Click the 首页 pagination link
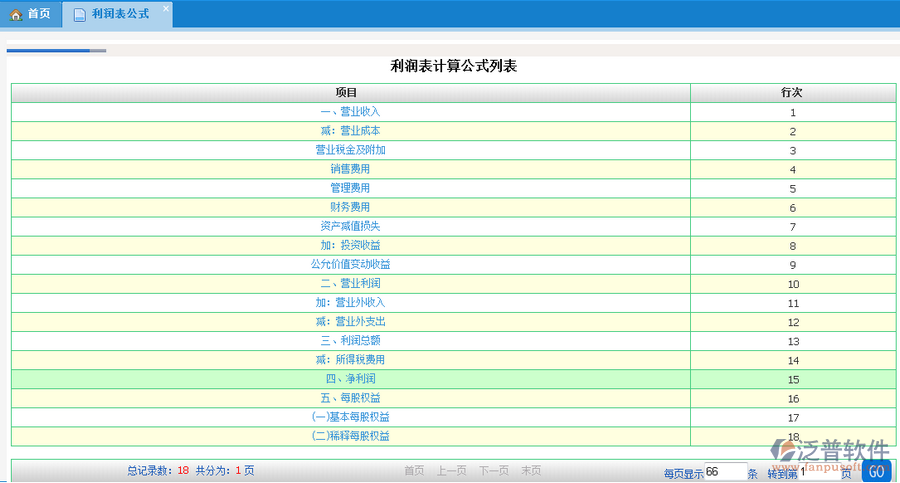This screenshot has height=483, width=900. click(414, 470)
